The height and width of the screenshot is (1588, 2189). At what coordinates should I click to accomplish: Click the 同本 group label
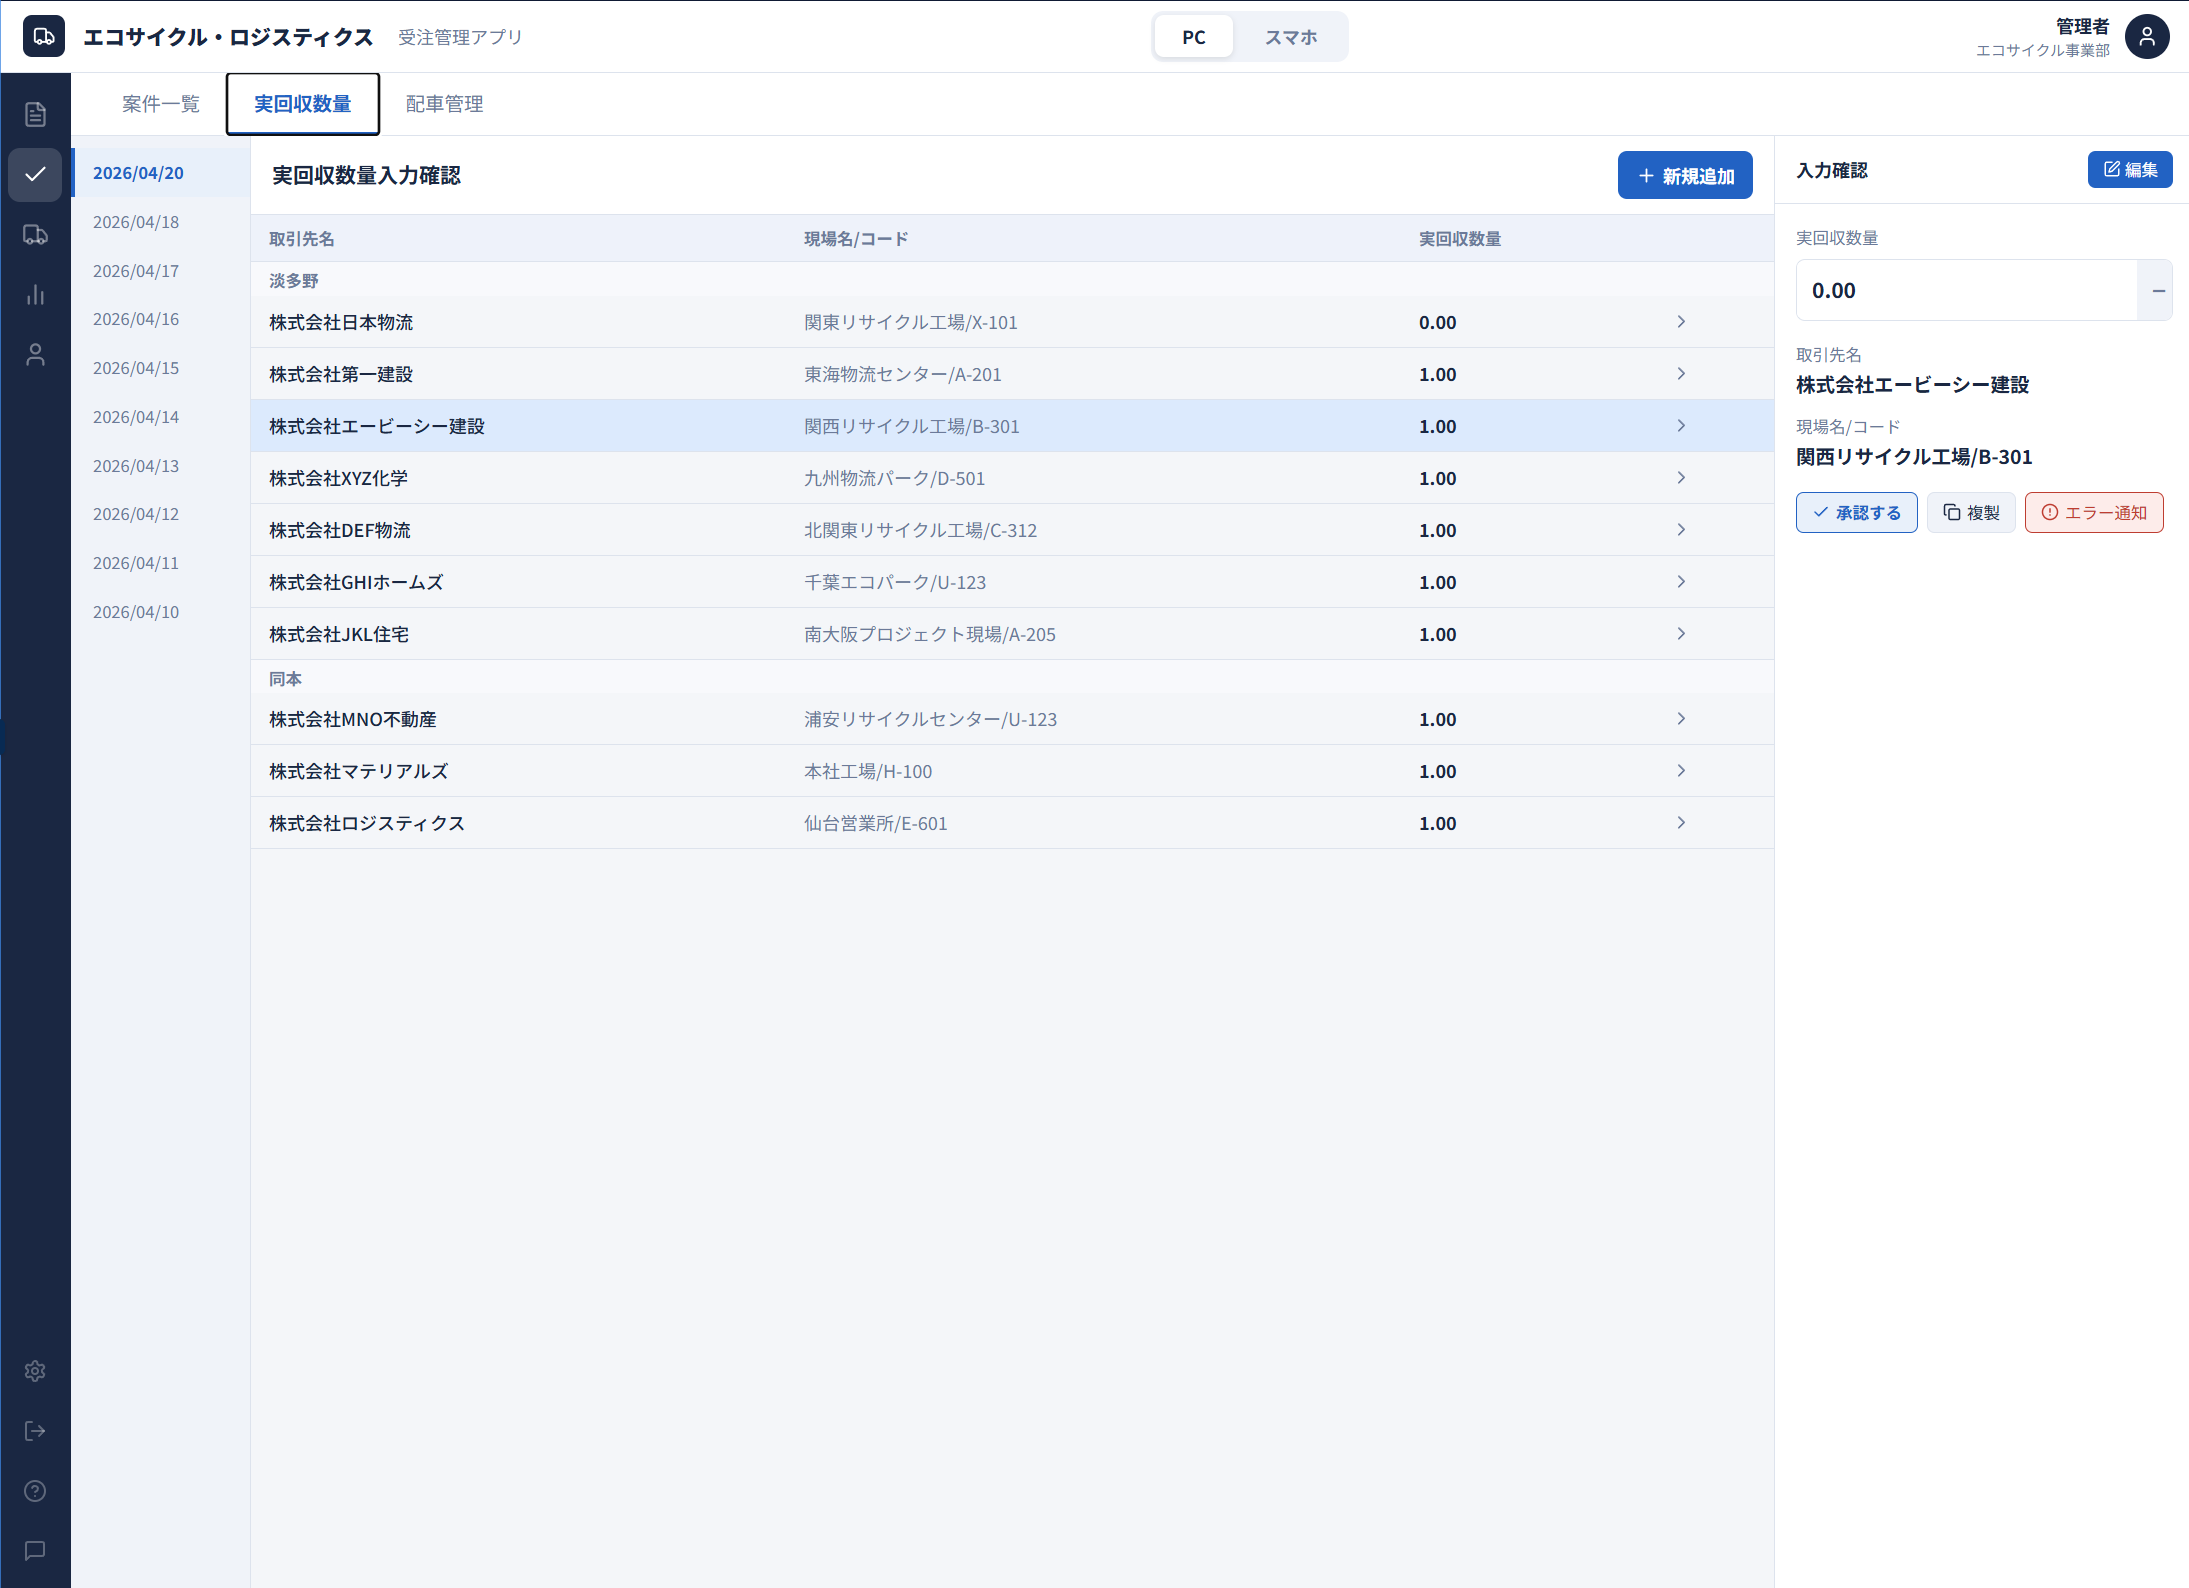(285, 679)
